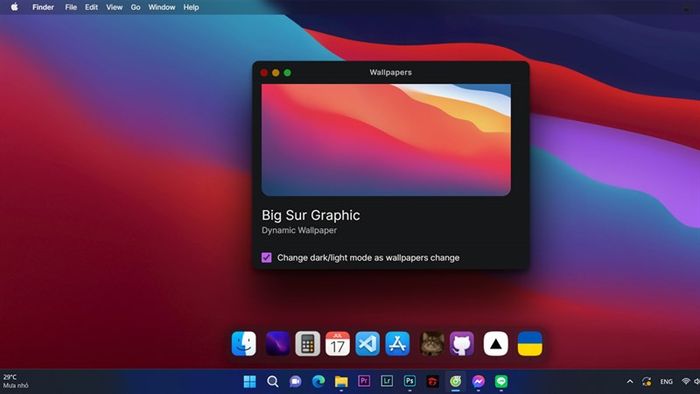
Task: Click the blue and yellow flag dock icon
Action: (530, 344)
